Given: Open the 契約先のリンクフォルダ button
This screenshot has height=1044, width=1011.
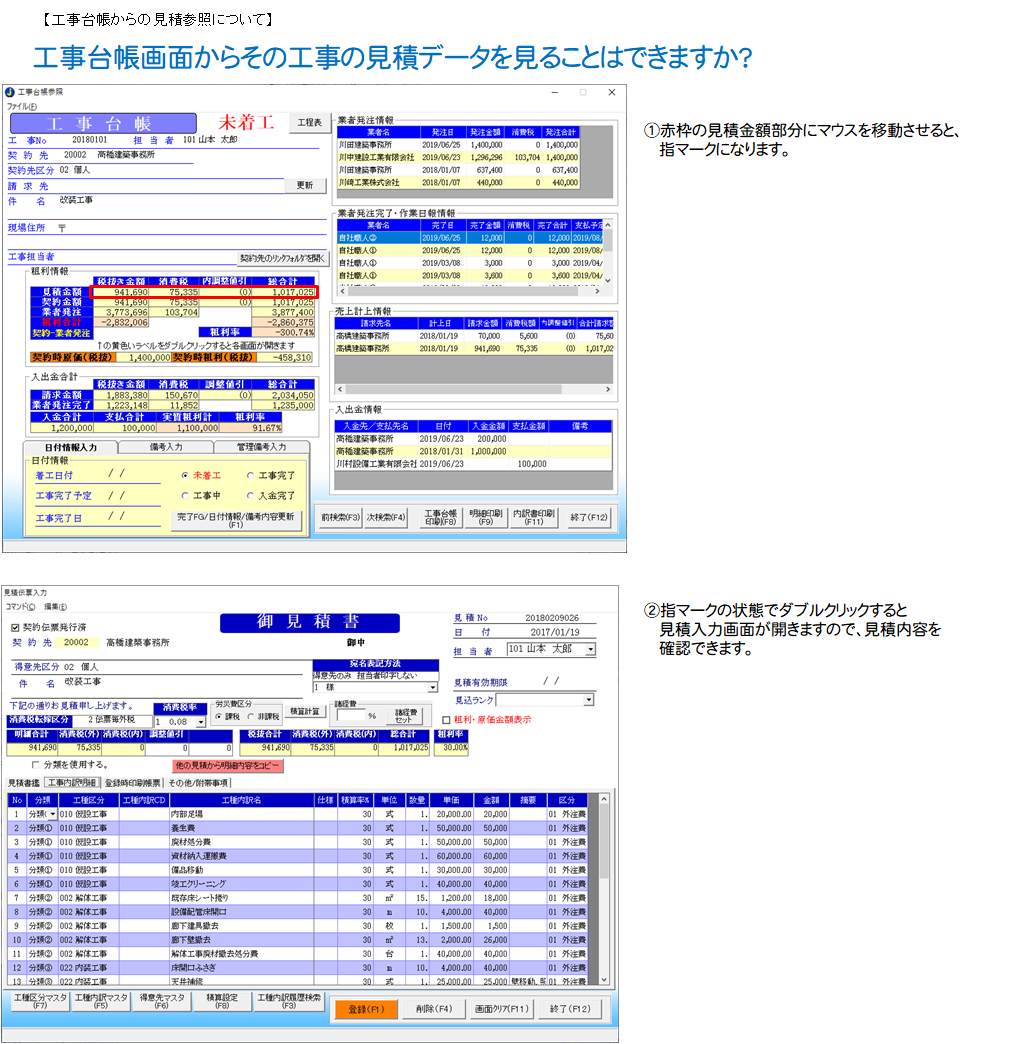Looking at the screenshot, I should click(x=282, y=257).
